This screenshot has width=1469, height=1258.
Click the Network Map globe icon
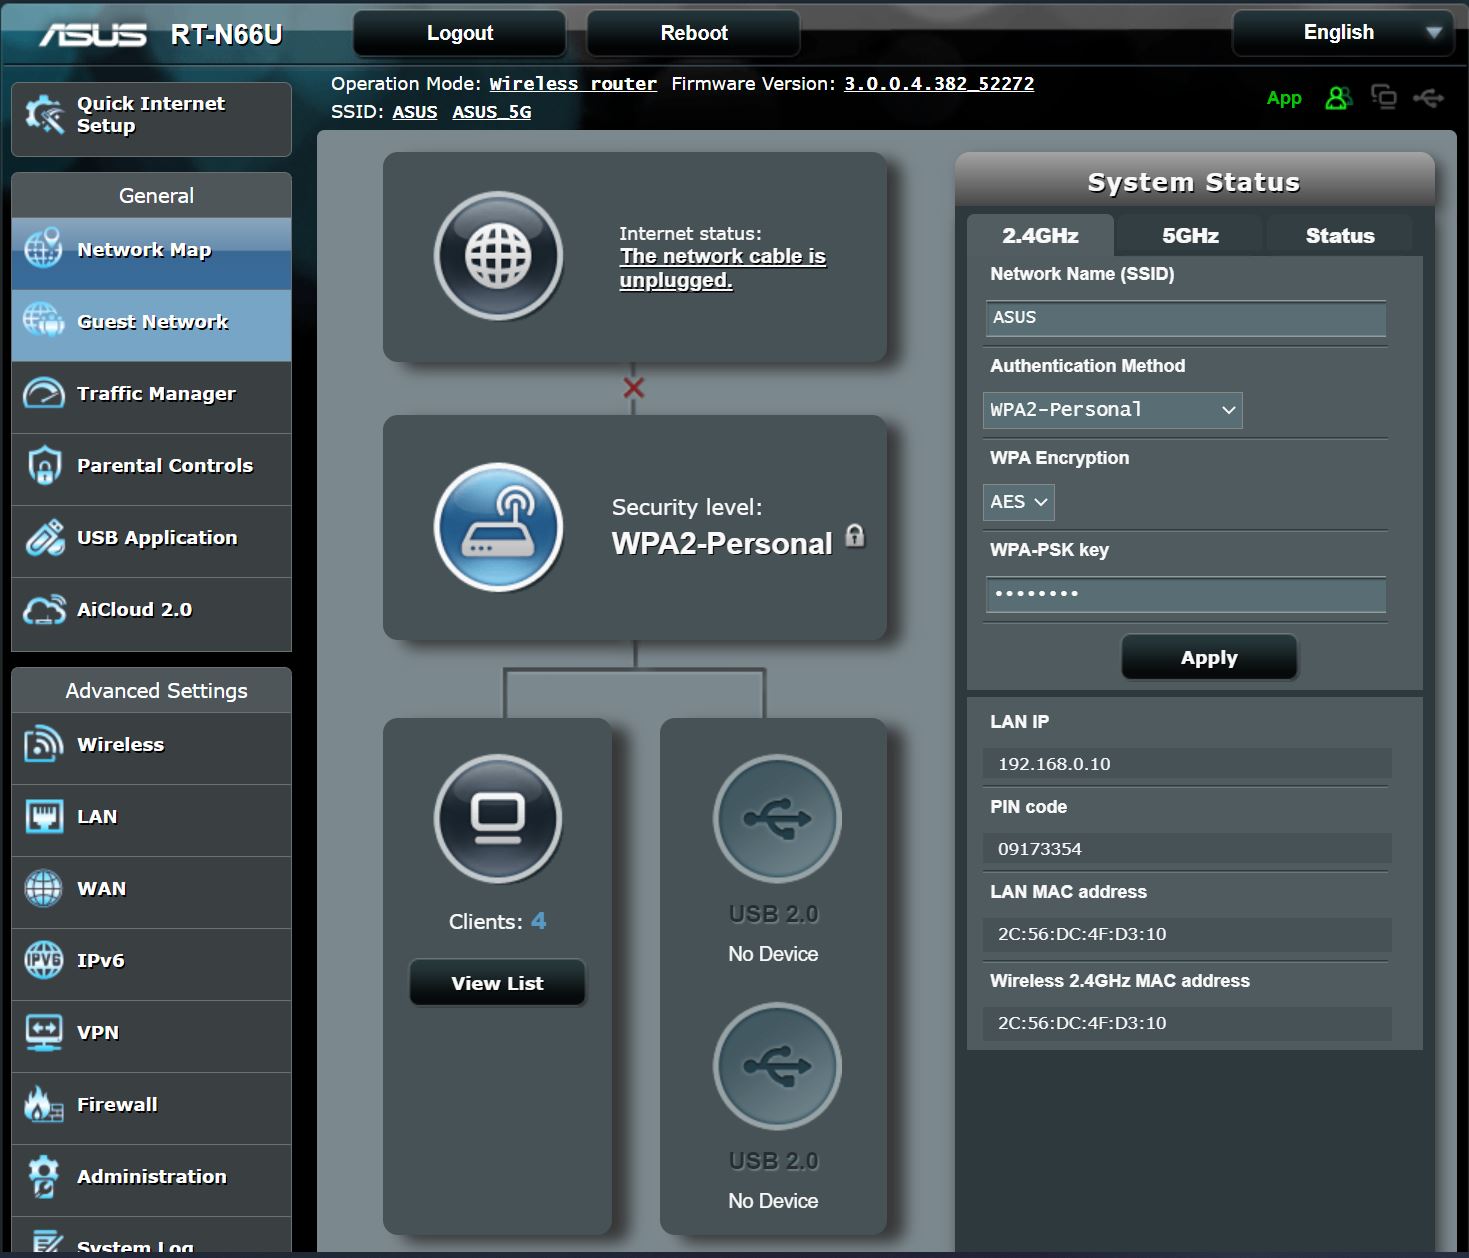(x=44, y=249)
